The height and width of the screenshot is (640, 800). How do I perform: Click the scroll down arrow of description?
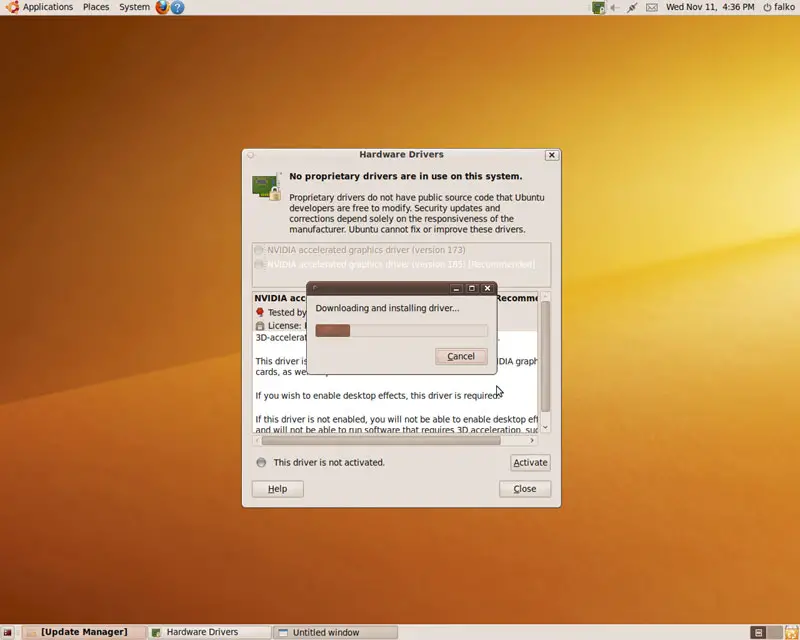545,428
